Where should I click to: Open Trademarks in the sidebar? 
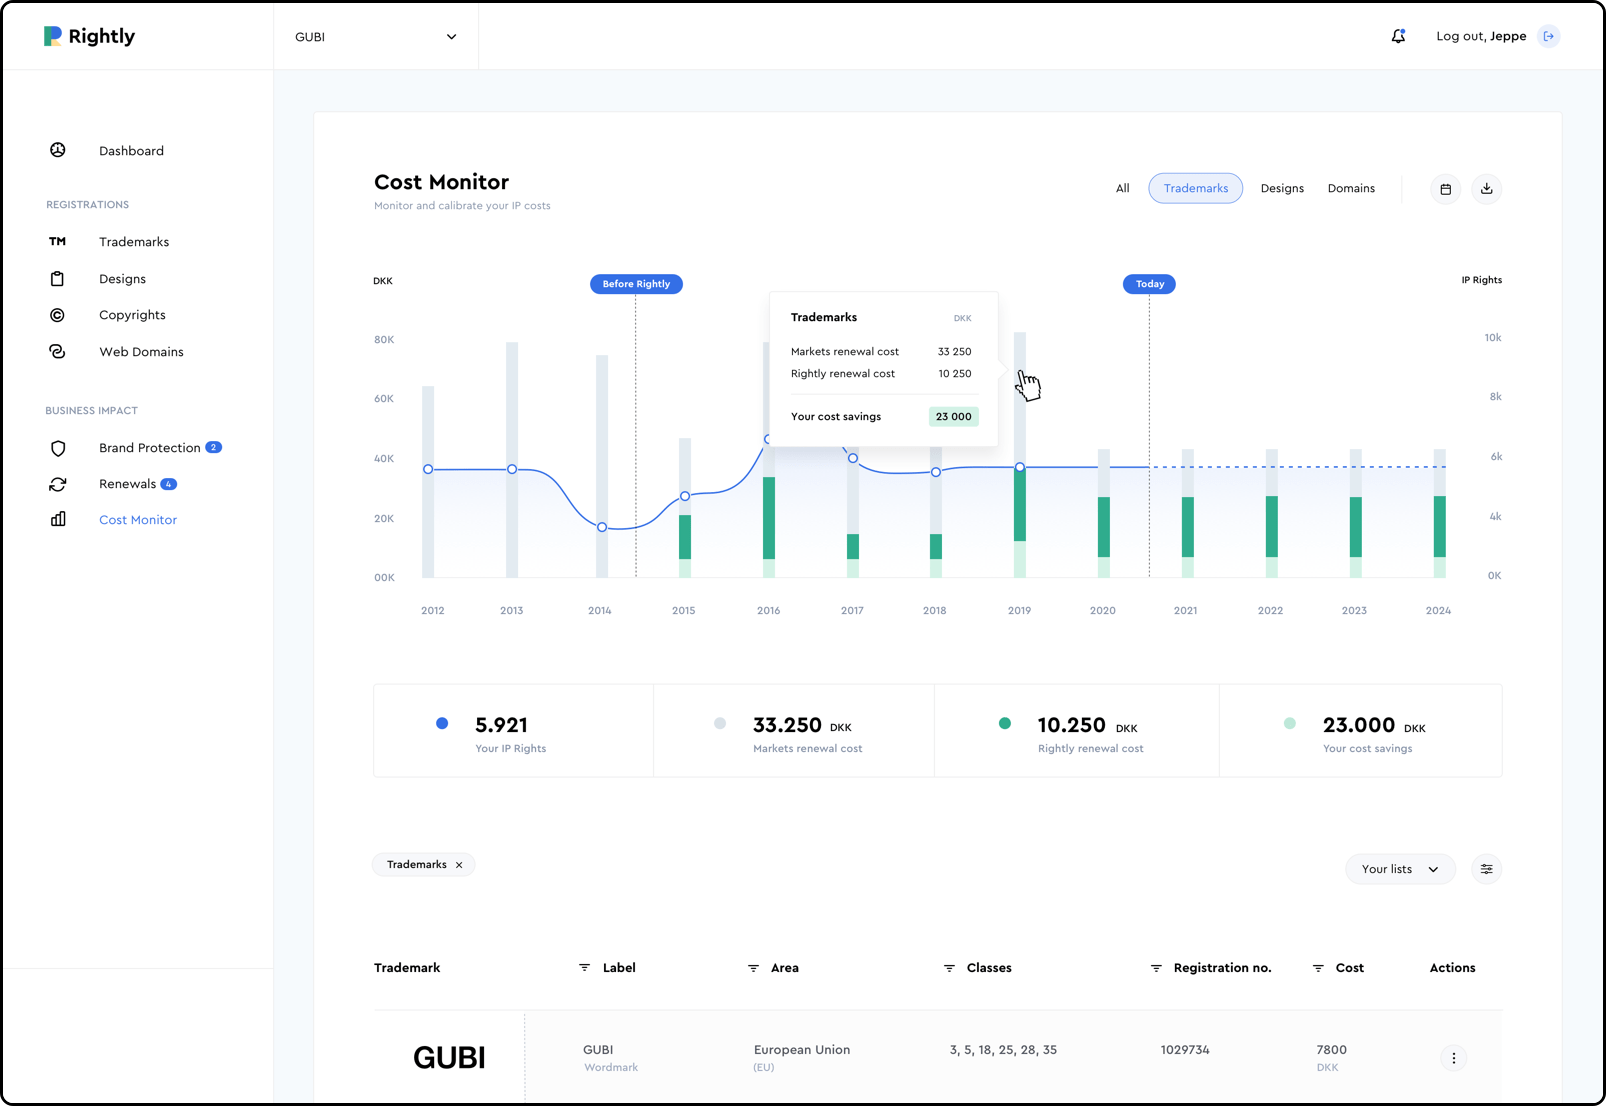coord(134,242)
